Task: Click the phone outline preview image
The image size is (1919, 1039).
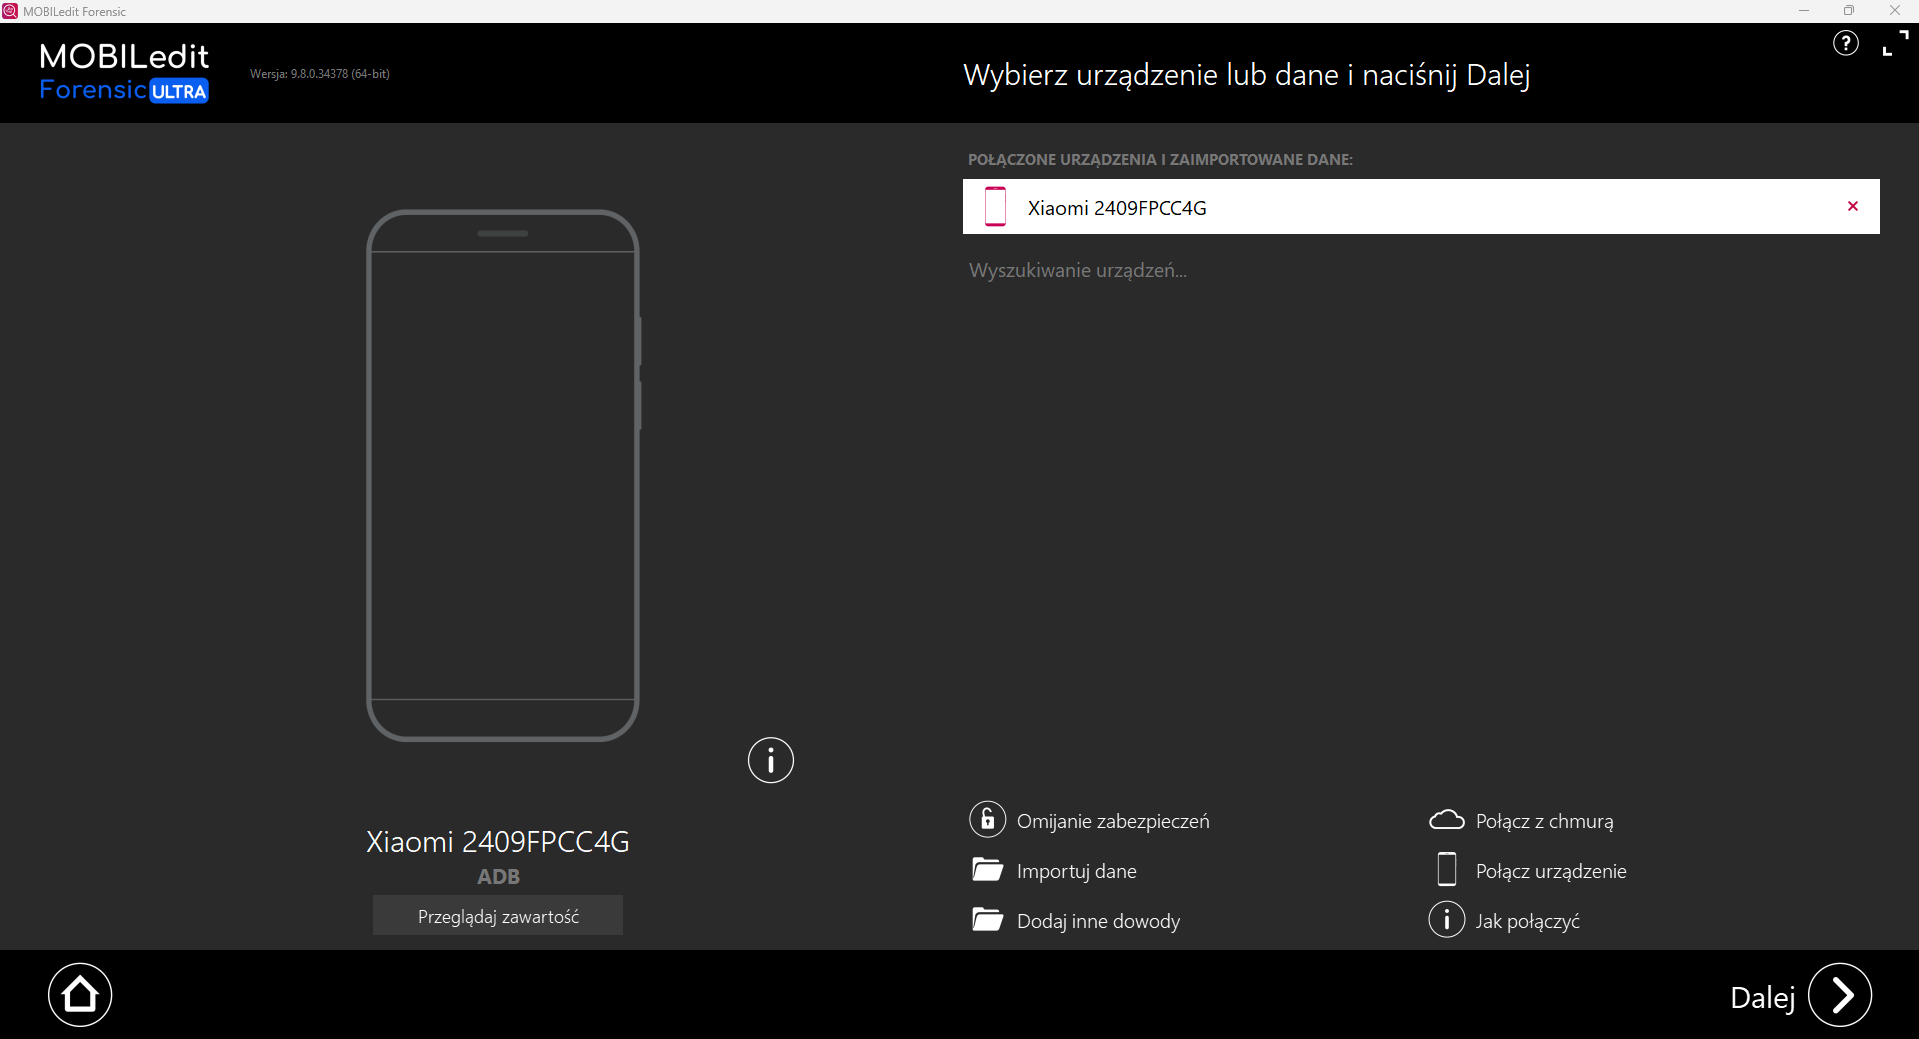Action: tap(503, 475)
